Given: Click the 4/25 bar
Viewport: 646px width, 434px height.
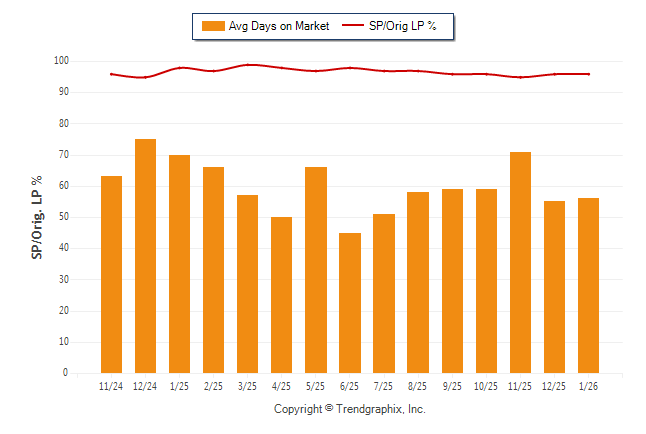Looking at the screenshot, I should (x=281, y=295).
